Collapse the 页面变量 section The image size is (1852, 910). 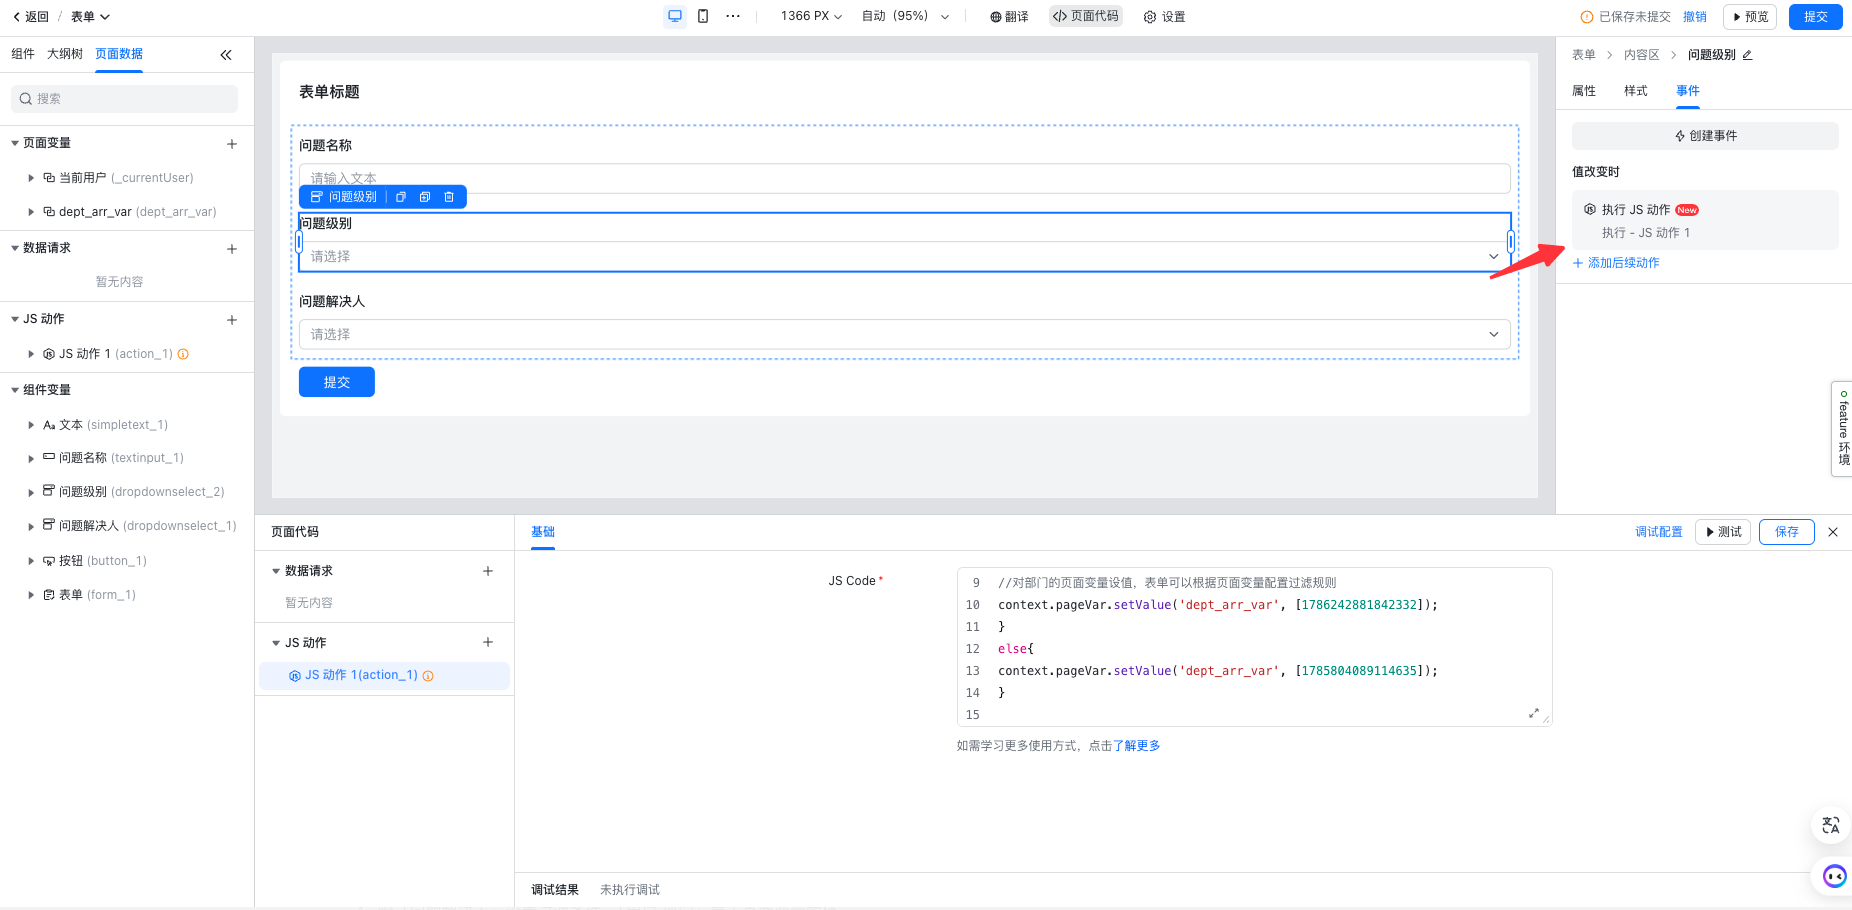coord(15,144)
